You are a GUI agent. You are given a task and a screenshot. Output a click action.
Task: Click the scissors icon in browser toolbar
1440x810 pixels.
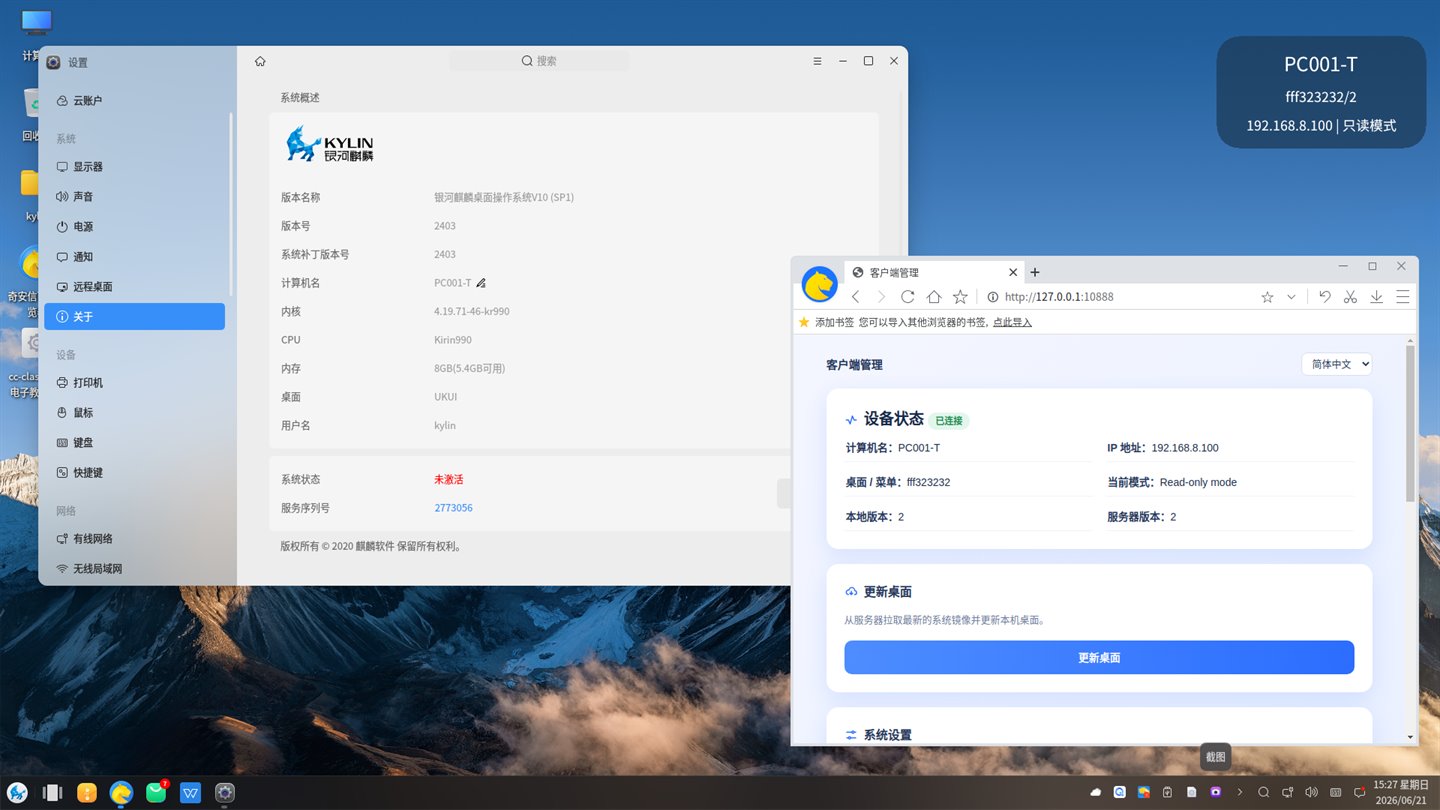click(1350, 297)
